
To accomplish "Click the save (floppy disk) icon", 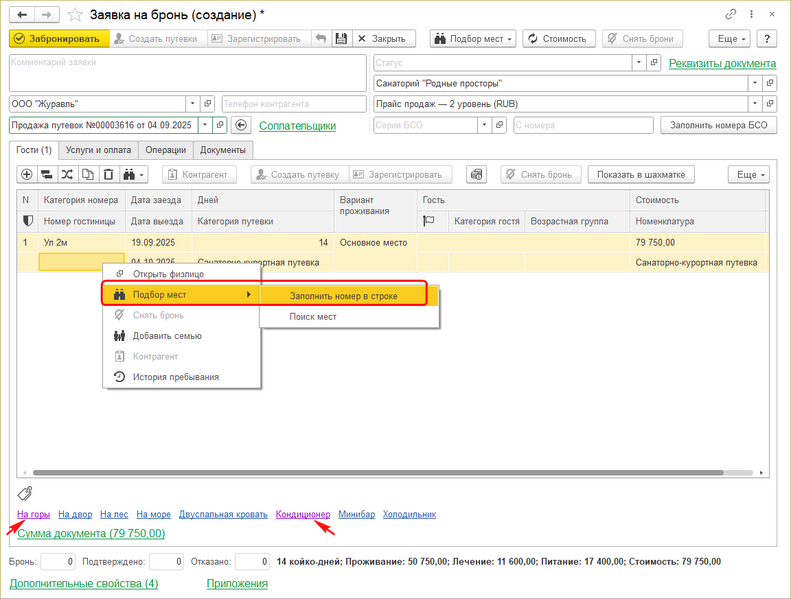I will coord(341,39).
